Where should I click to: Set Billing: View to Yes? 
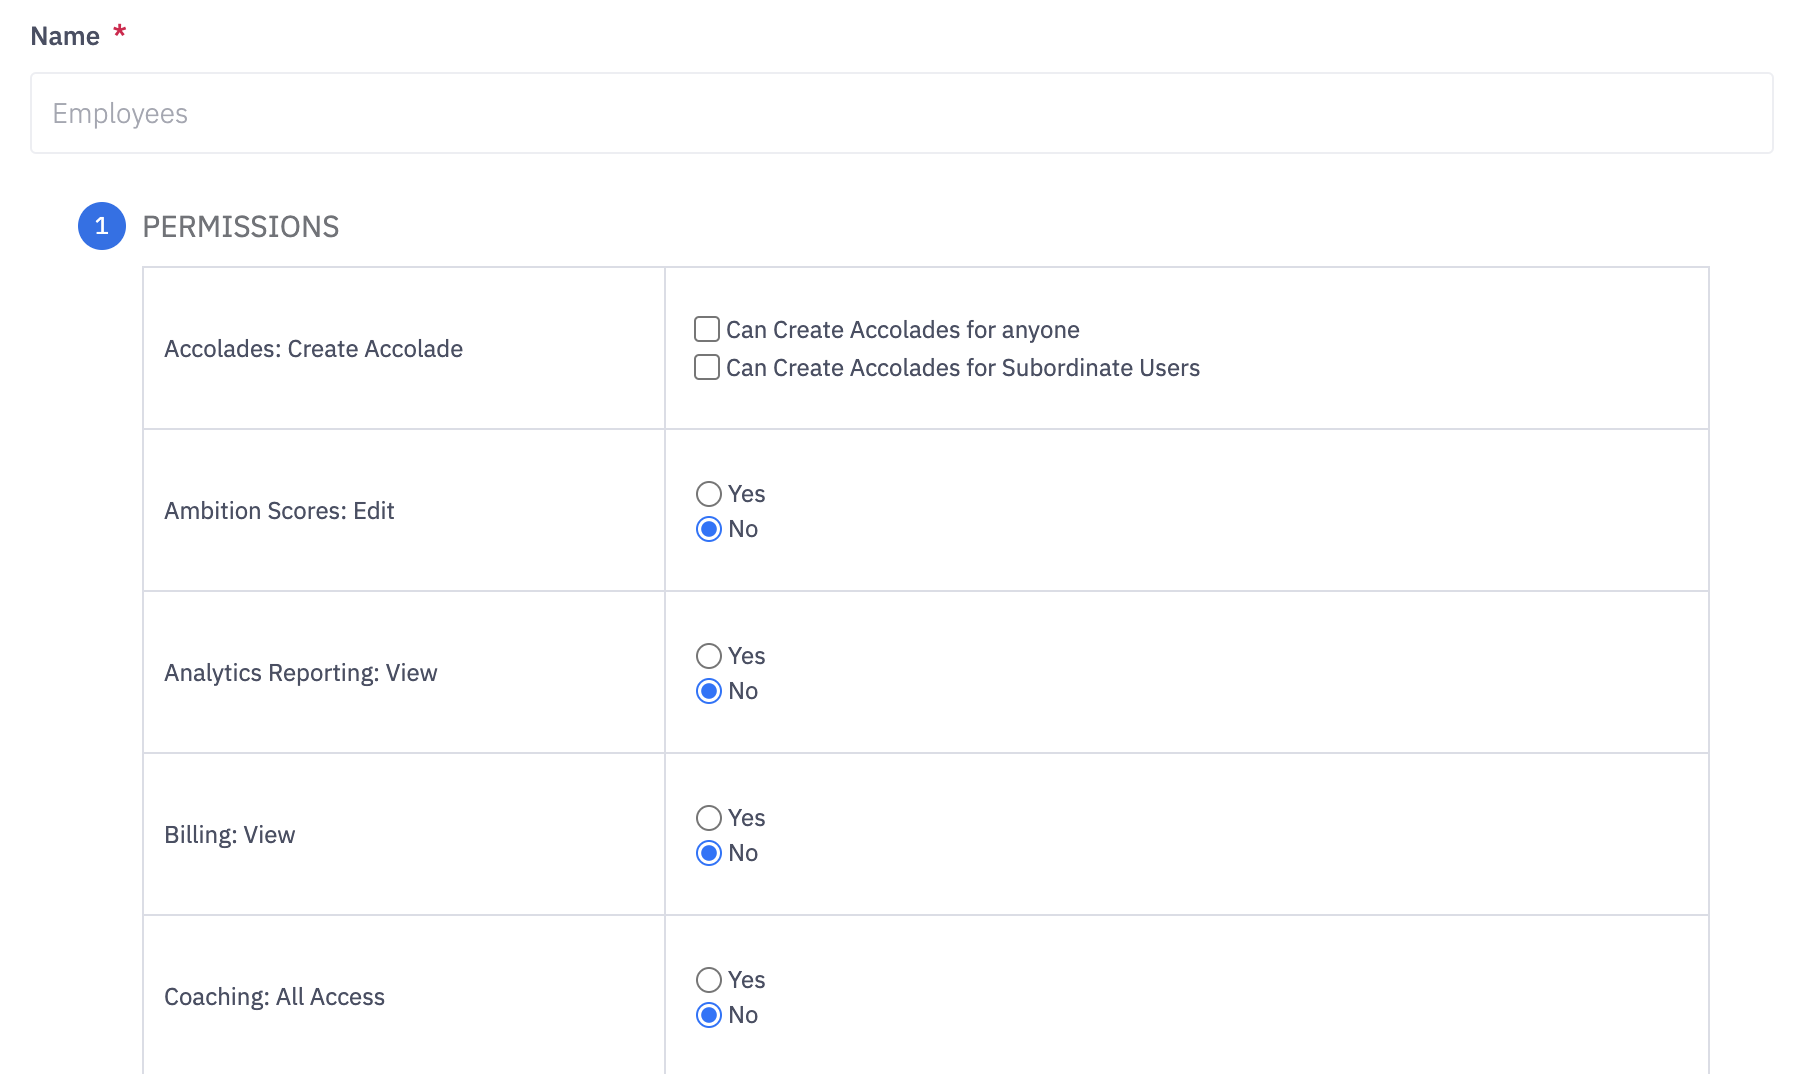coord(709,818)
